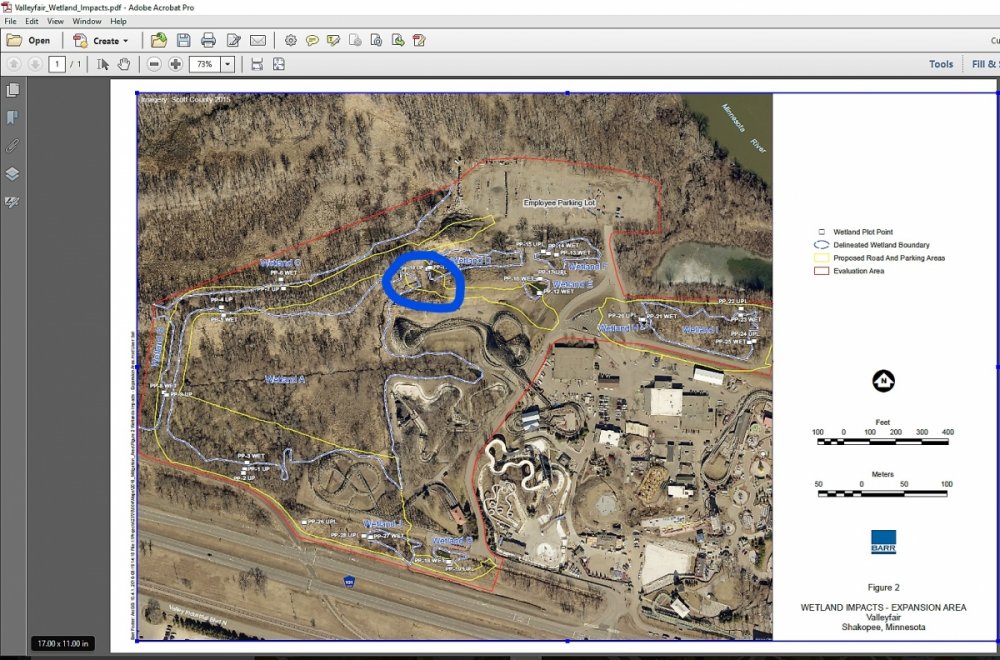
Task: Open the Bookmarks panel in sidebar
Action: tap(13, 117)
